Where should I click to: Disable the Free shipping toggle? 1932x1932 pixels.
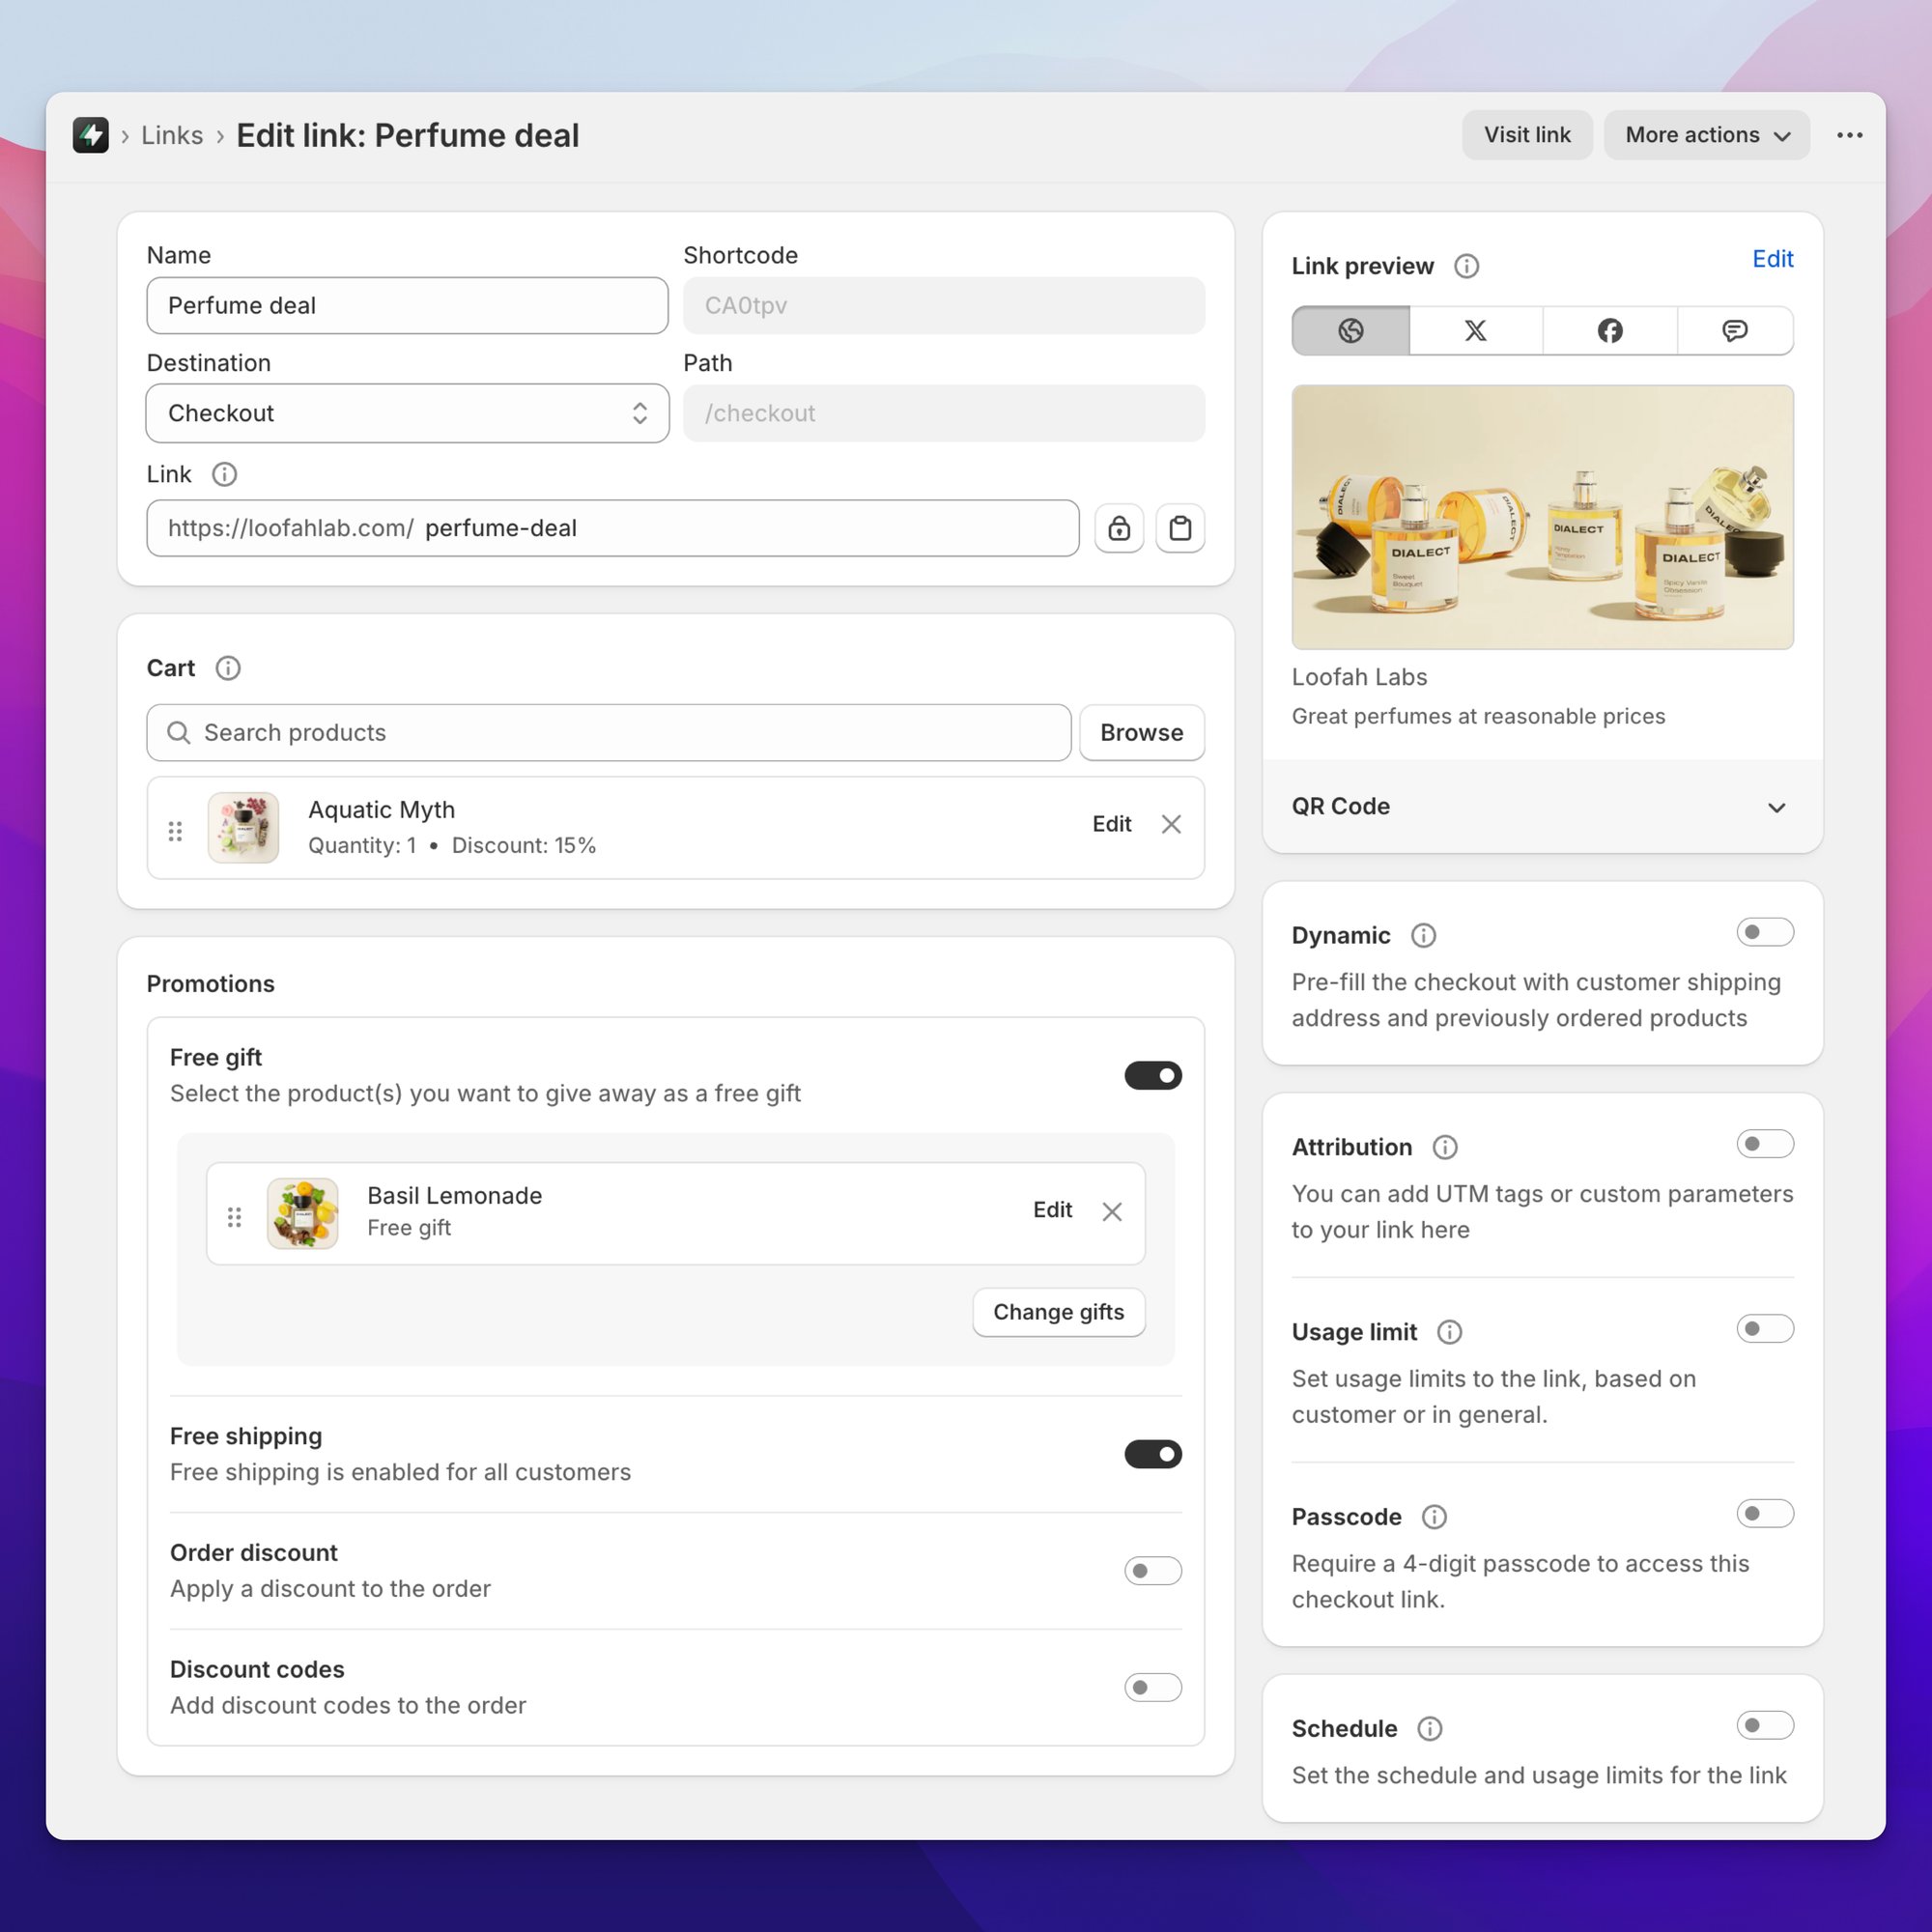(1153, 1454)
